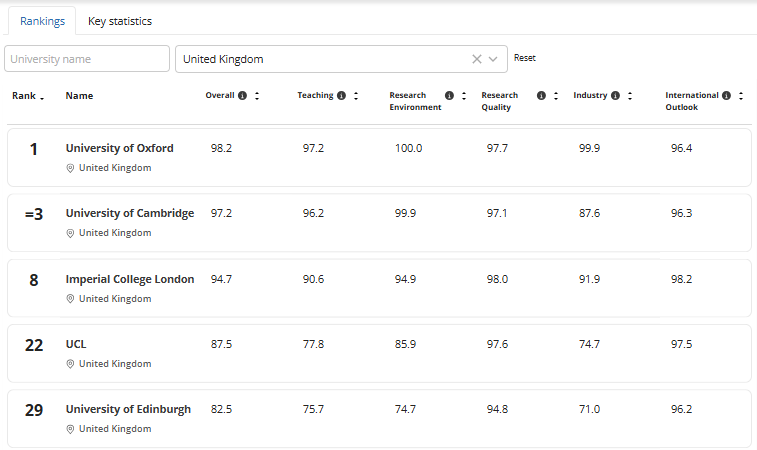Click the Industry column info icon
Screen dimensions: 757x450
coord(615,96)
